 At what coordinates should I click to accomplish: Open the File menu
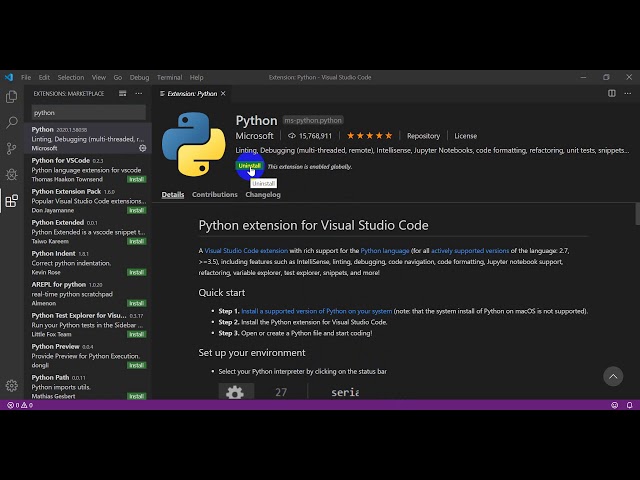26,77
